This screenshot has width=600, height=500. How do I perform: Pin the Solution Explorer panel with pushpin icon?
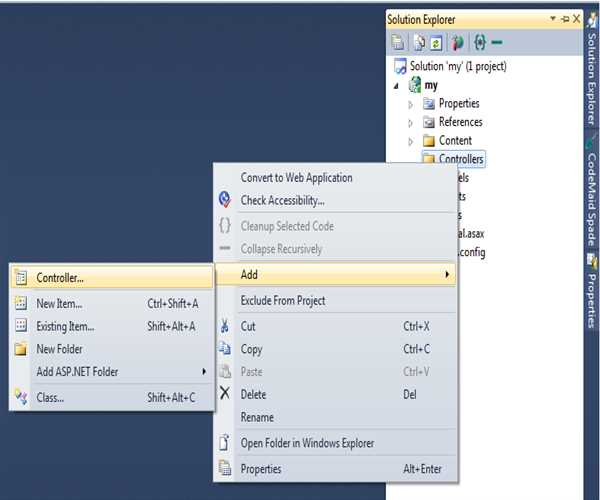(x=564, y=19)
